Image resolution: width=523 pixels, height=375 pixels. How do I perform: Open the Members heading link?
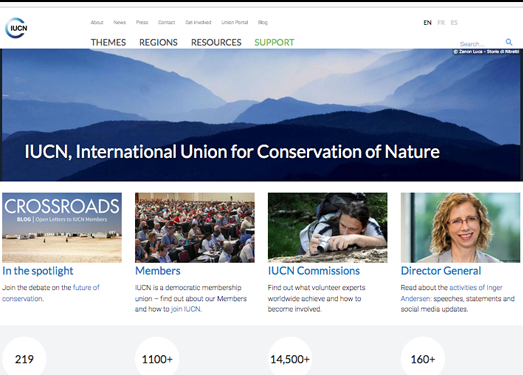point(158,271)
